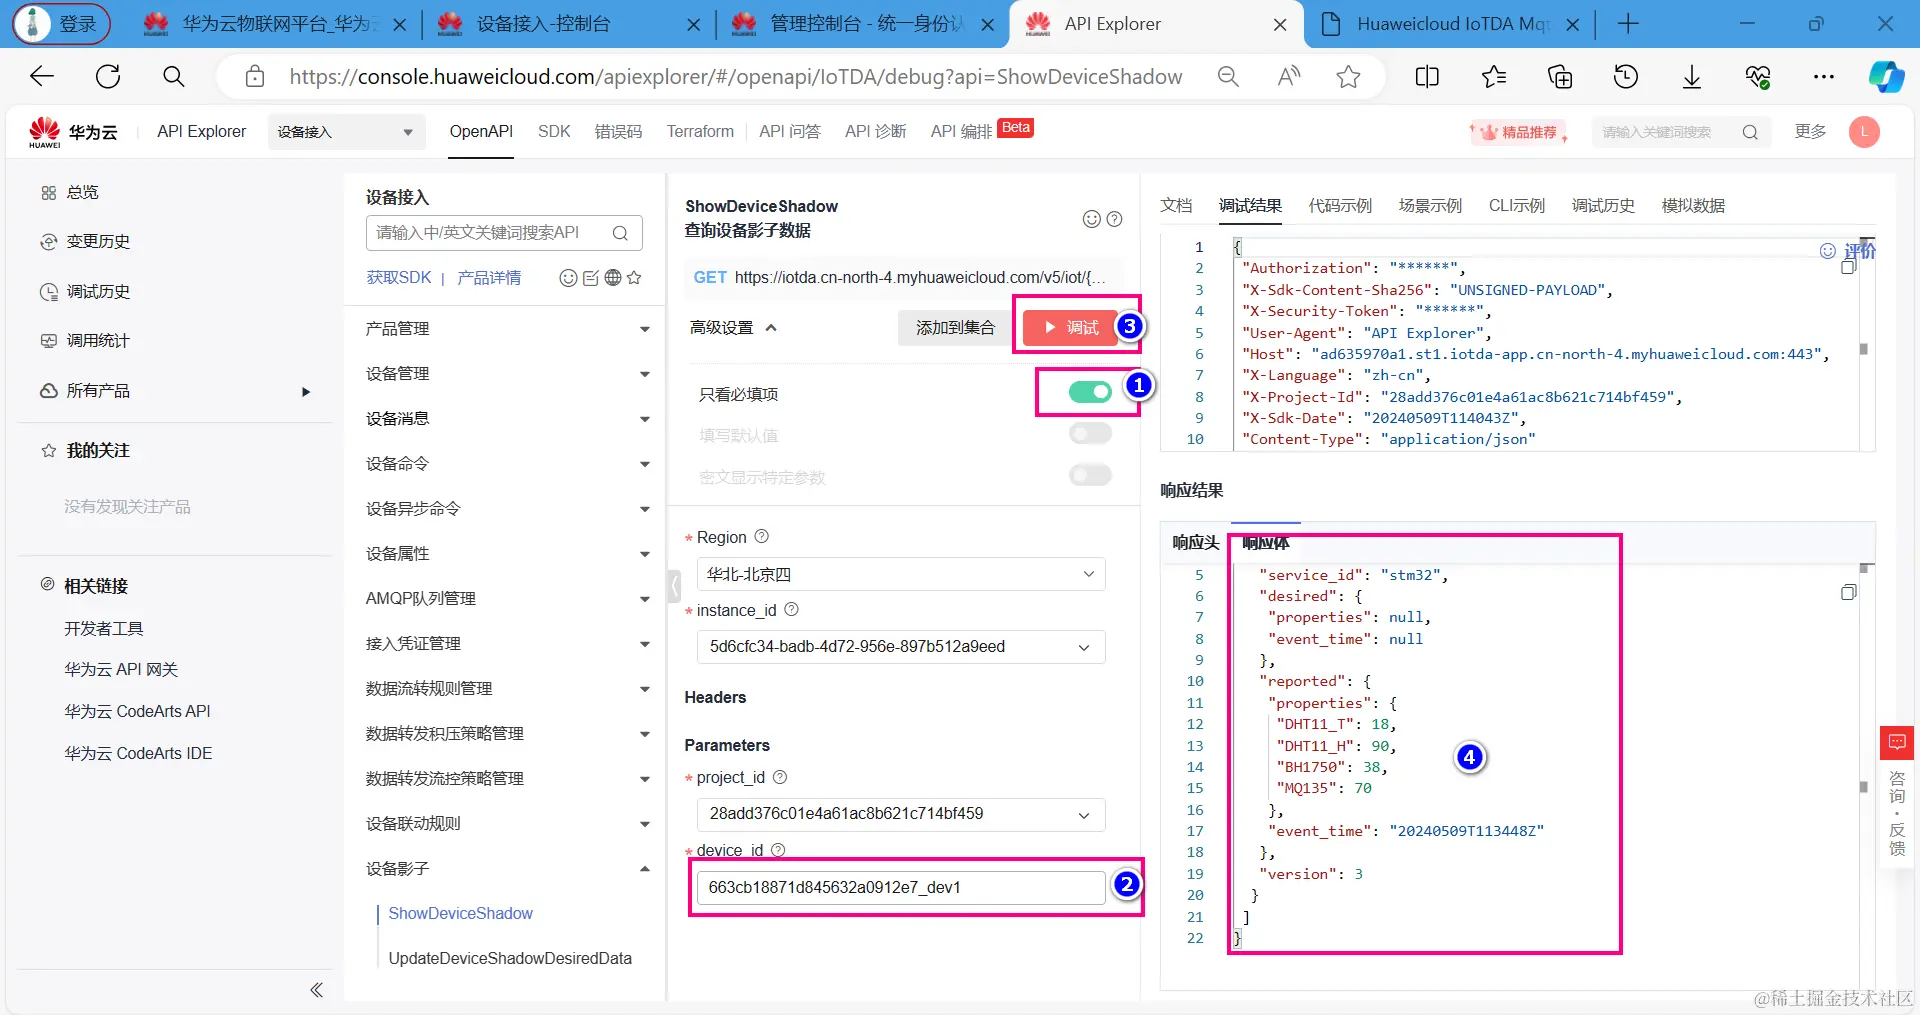This screenshot has width=1920, height=1015.
Task: Expand the 设备管理 menu section
Action: (x=508, y=373)
